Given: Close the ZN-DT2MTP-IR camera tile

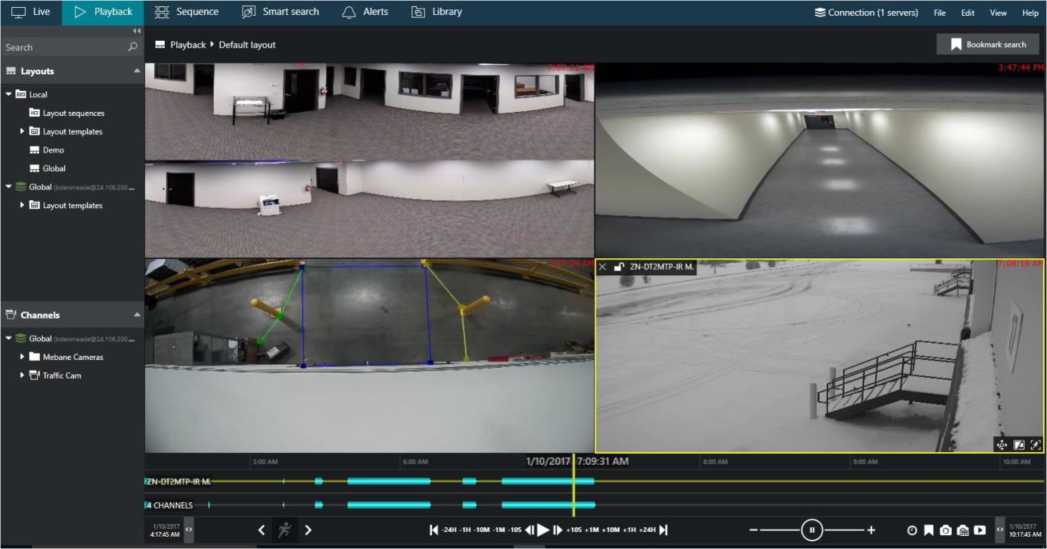Looking at the screenshot, I should pyautogui.click(x=602, y=267).
